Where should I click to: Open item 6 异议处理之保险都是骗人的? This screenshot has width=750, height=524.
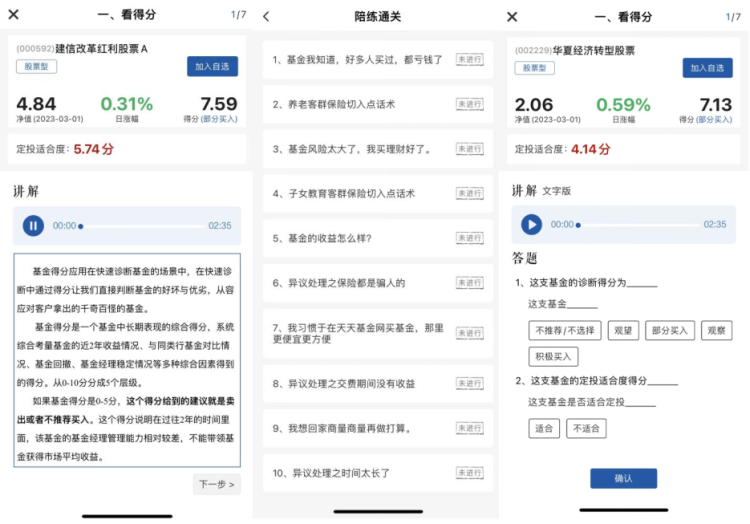(377, 283)
